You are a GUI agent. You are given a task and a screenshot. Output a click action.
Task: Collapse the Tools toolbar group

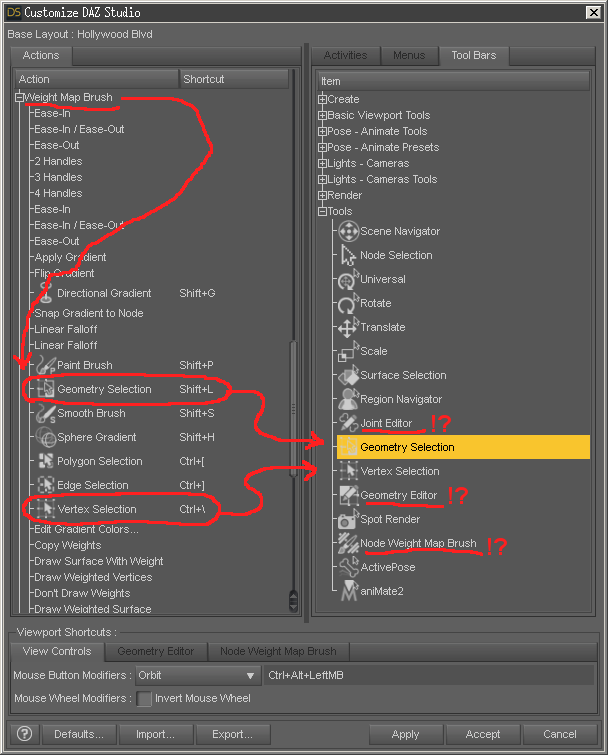click(x=322, y=211)
